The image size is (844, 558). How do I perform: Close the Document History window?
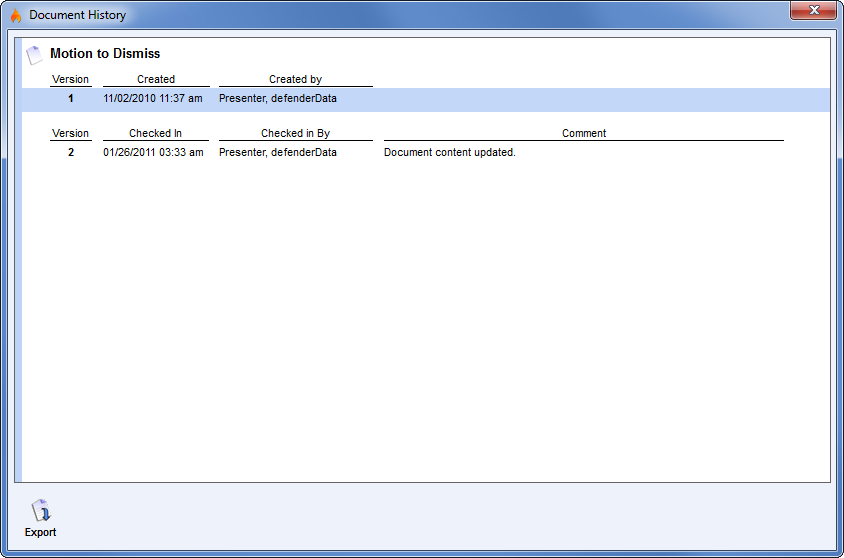pos(813,11)
